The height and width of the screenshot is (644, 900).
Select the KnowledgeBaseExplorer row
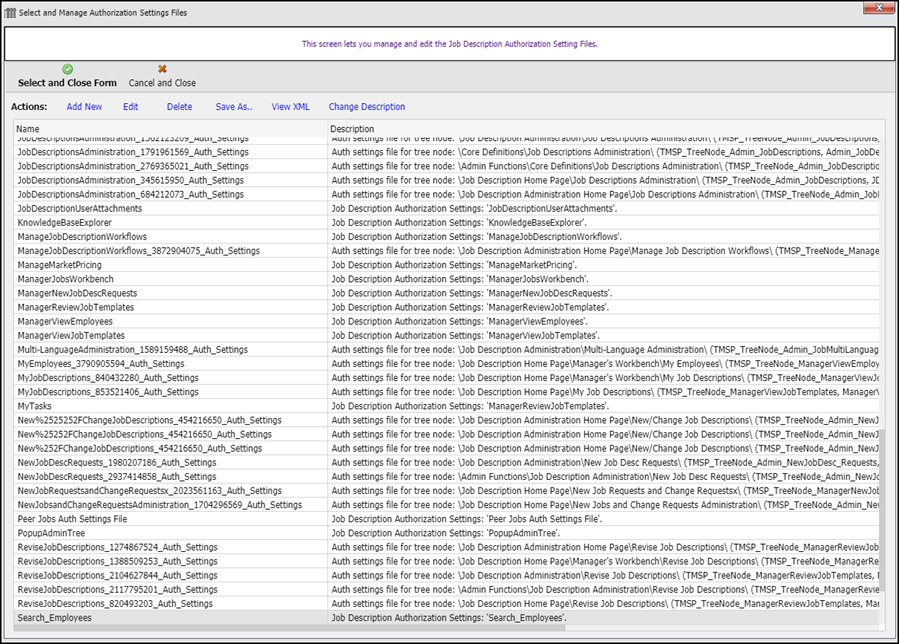point(447,223)
